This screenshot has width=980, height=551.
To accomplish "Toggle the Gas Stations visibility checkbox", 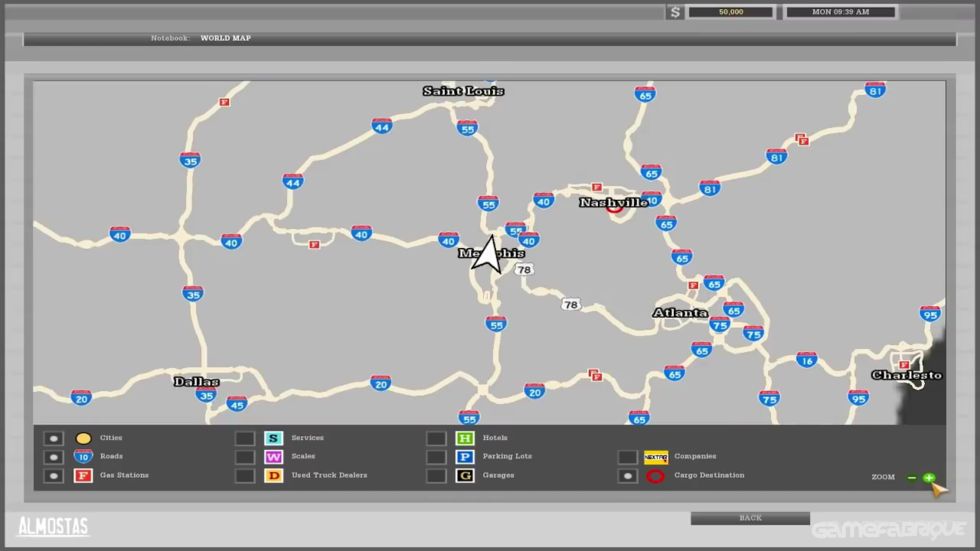I will point(54,476).
